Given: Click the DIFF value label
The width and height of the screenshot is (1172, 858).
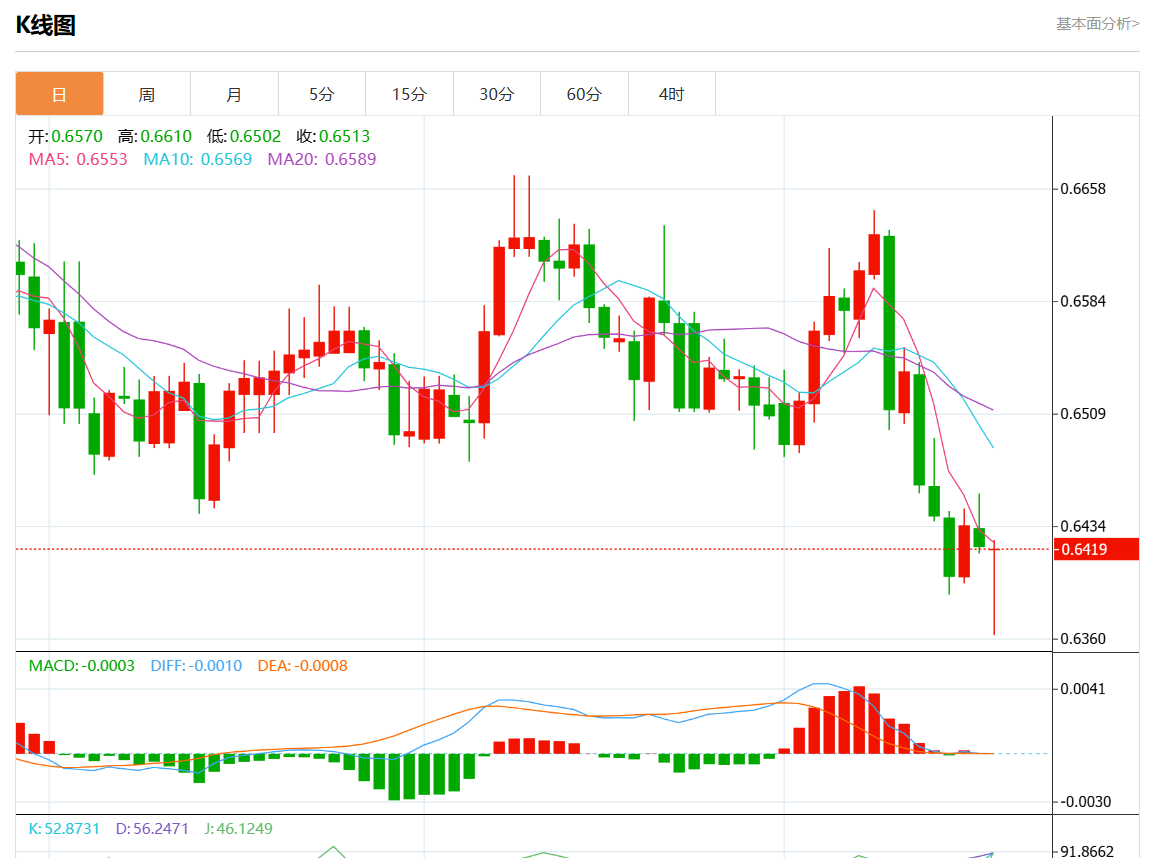Looking at the screenshot, I should 196,666.
